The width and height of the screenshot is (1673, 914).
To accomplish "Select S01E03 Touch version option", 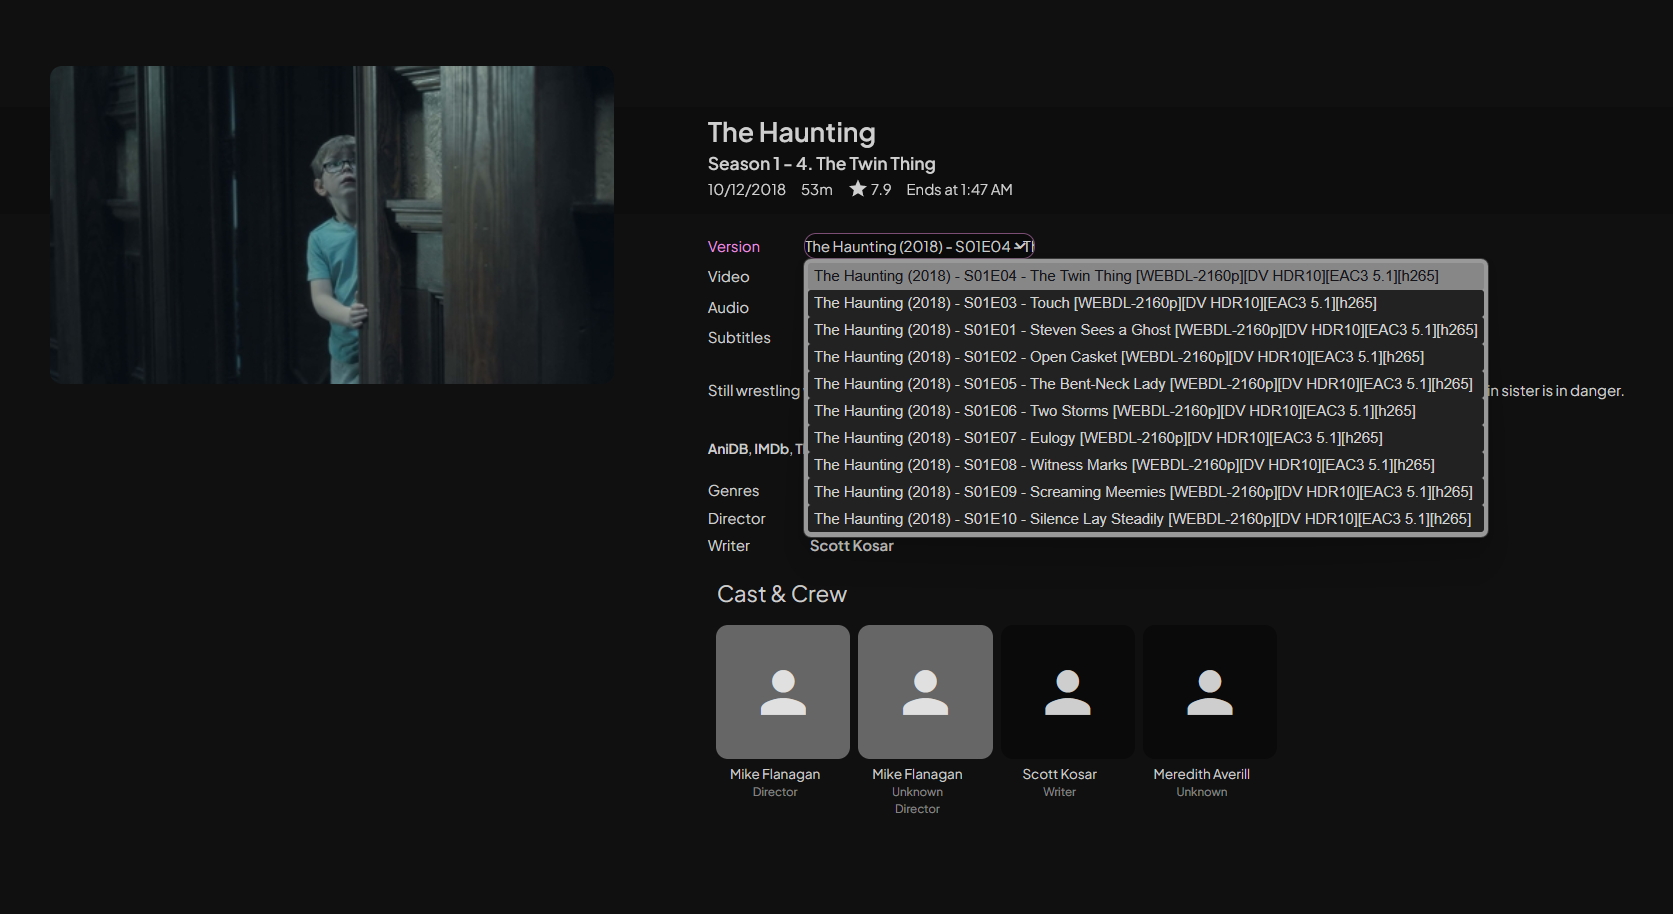I will [1094, 303].
